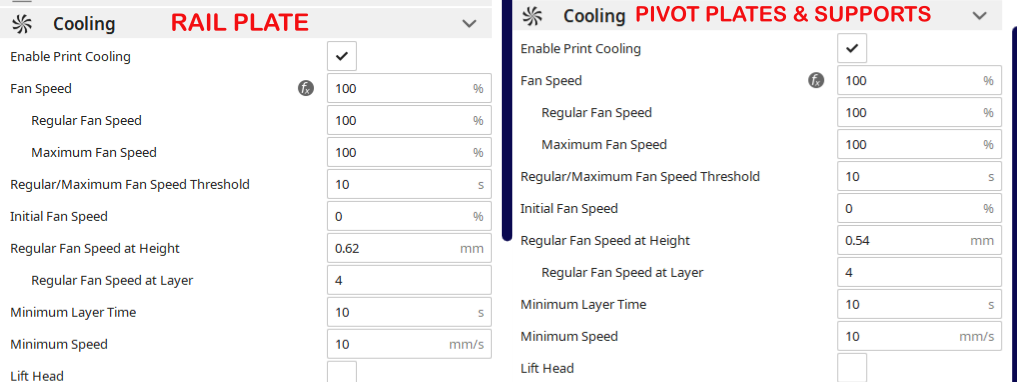This screenshot has width=1017, height=382.
Task: Click the left Initial Fan Speed field
Action: click(409, 217)
